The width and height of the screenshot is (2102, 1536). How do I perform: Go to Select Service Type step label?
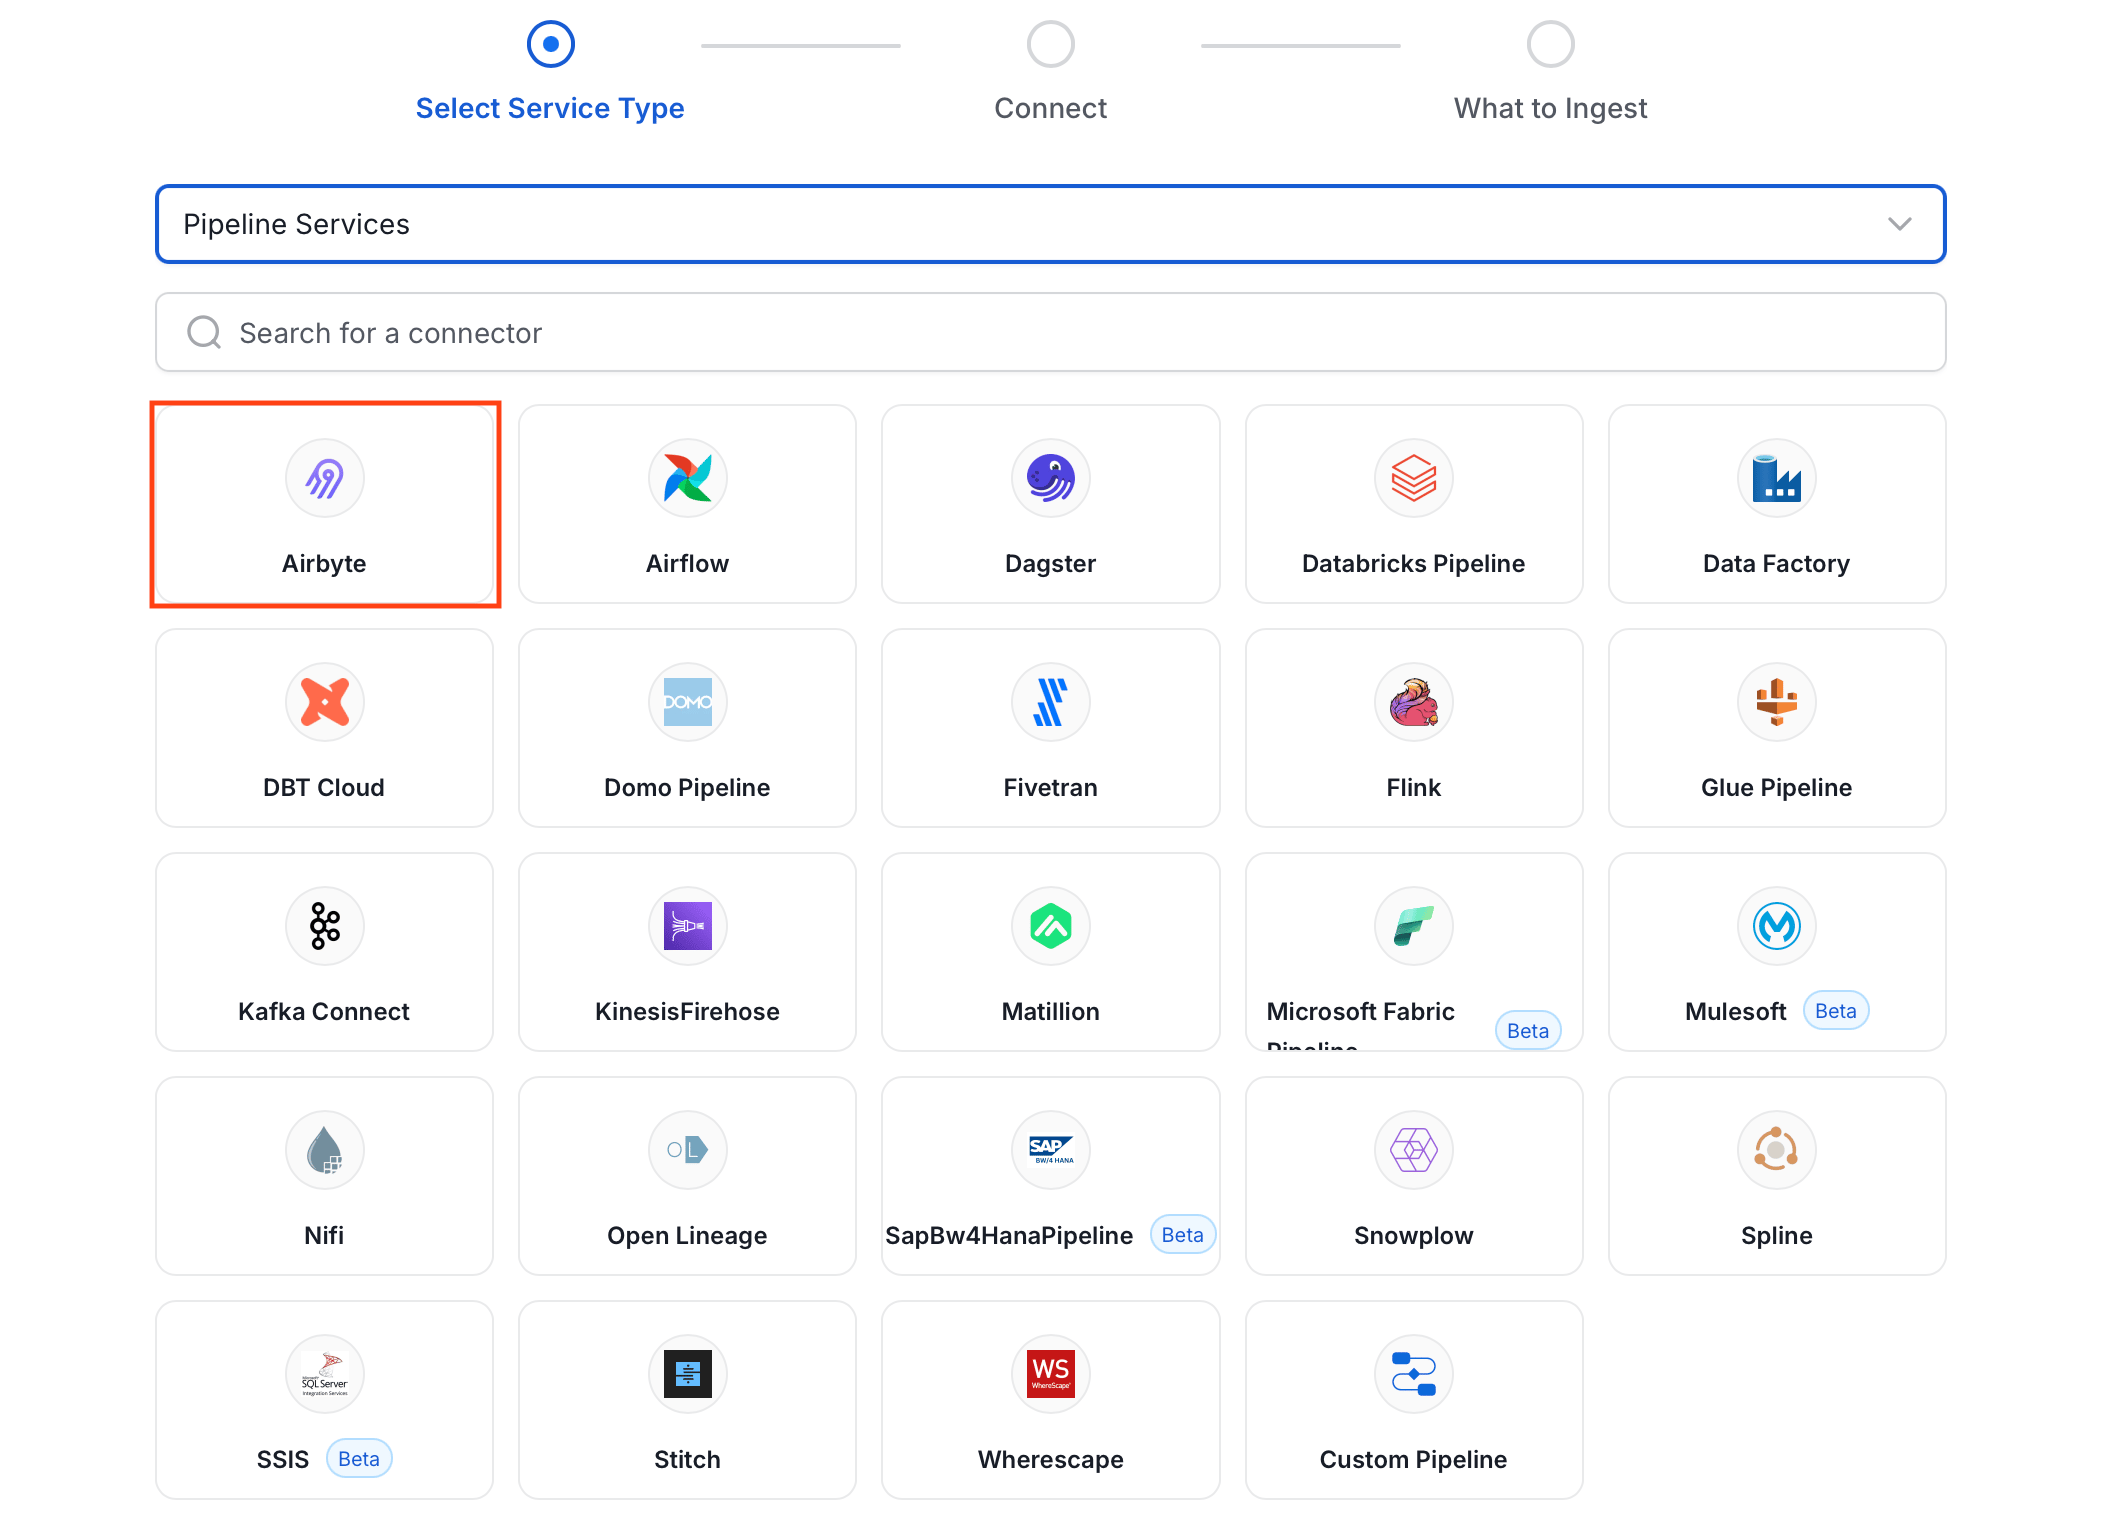550,108
